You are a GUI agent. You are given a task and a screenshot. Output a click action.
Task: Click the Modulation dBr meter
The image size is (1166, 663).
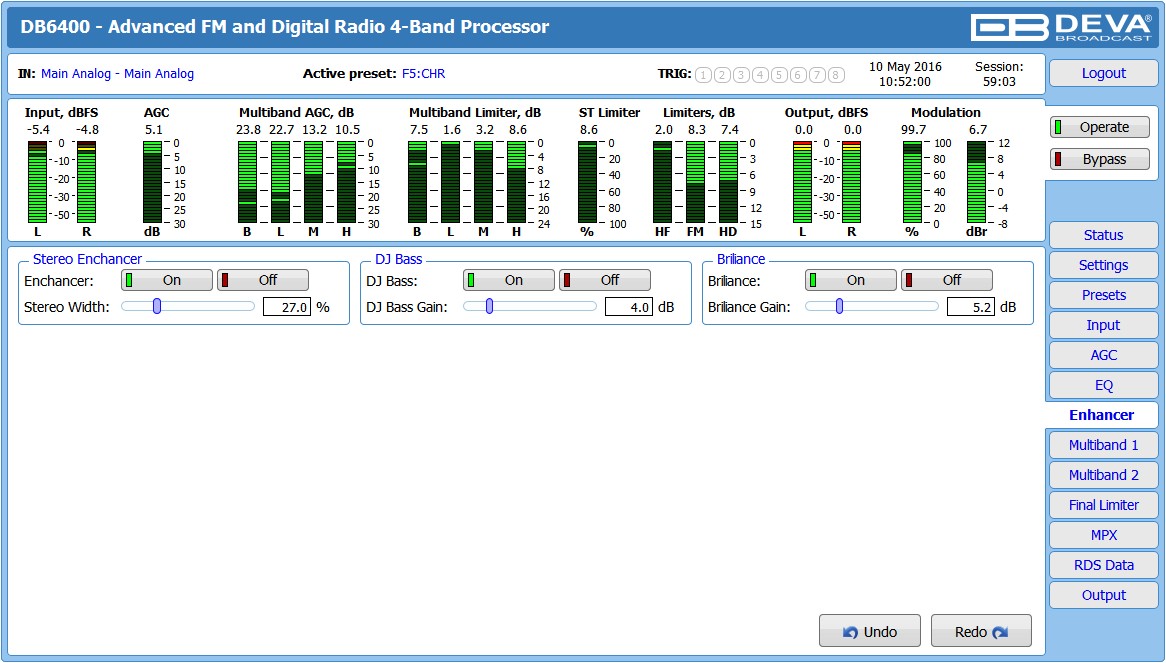point(976,182)
